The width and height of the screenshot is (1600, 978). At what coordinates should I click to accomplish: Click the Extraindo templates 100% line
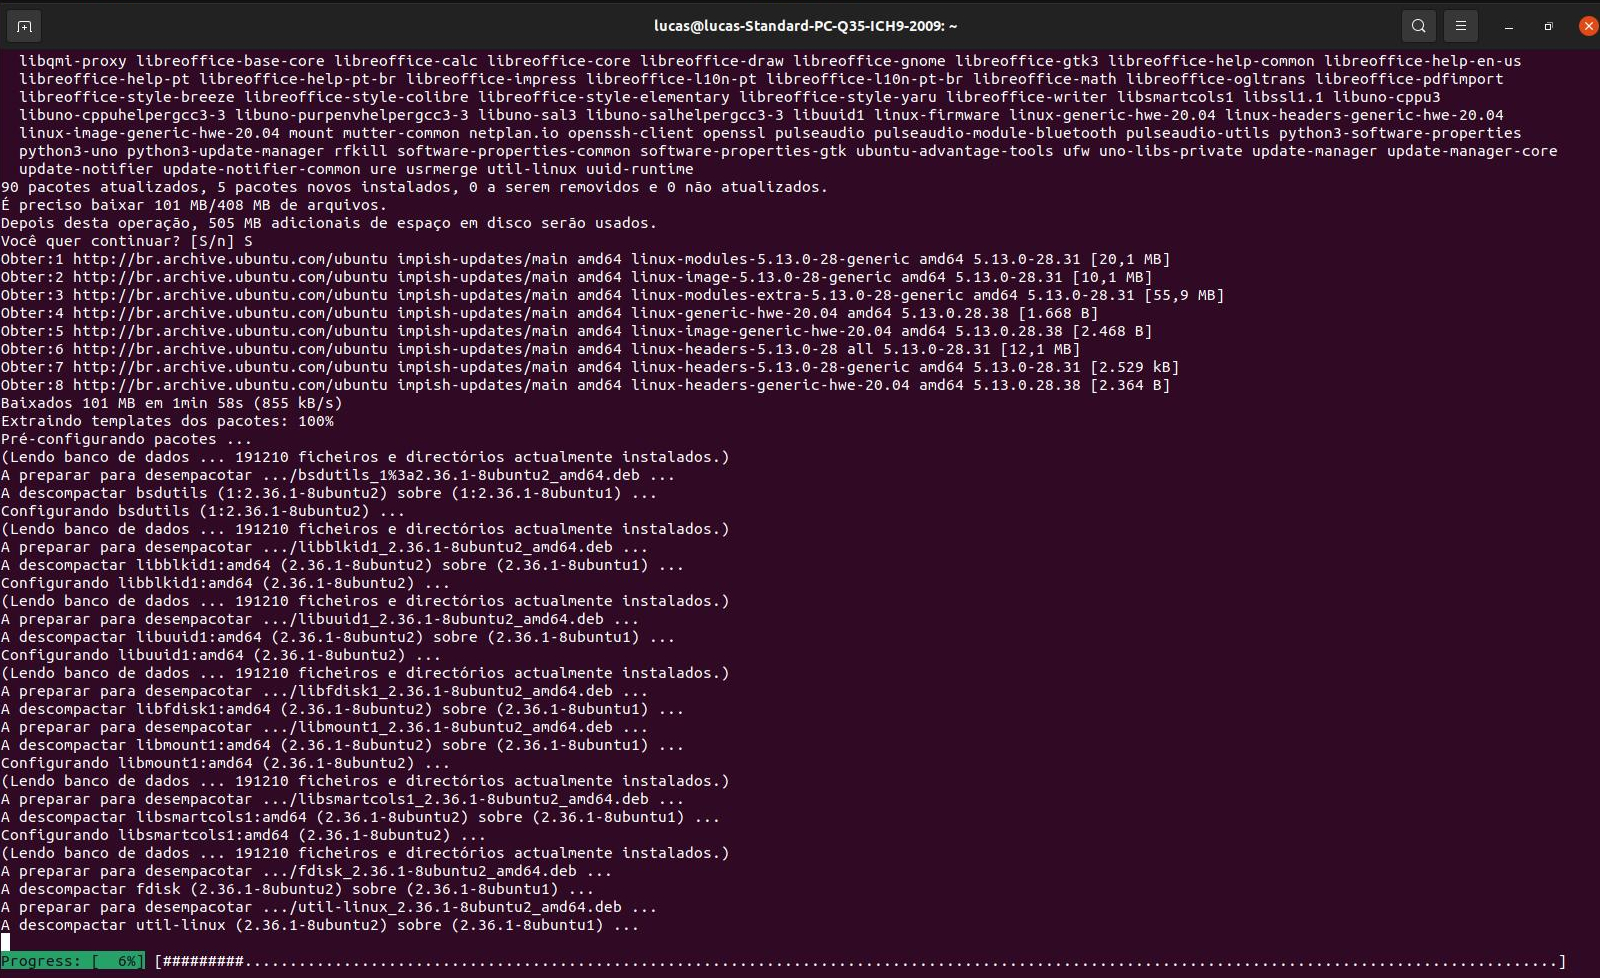[168, 421]
